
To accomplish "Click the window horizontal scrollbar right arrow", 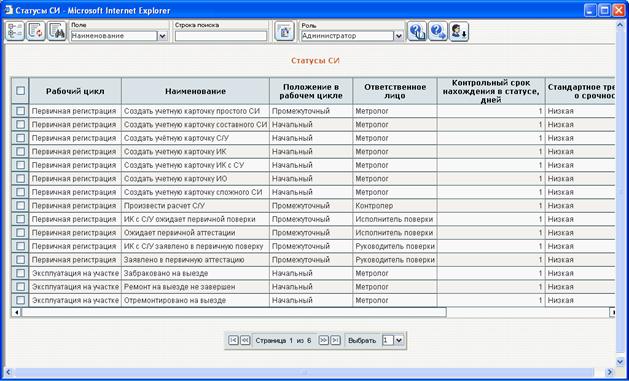I will (x=610, y=372).
